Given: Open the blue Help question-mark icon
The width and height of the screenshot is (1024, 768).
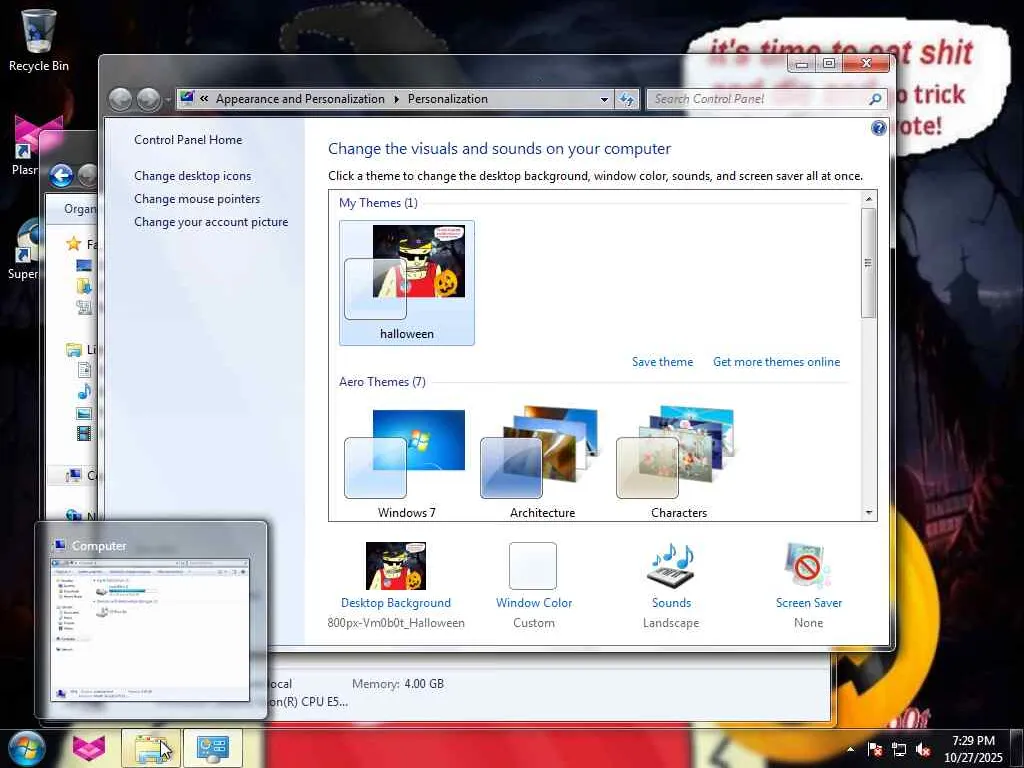Looking at the screenshot, I should click(x=878, y=128).
